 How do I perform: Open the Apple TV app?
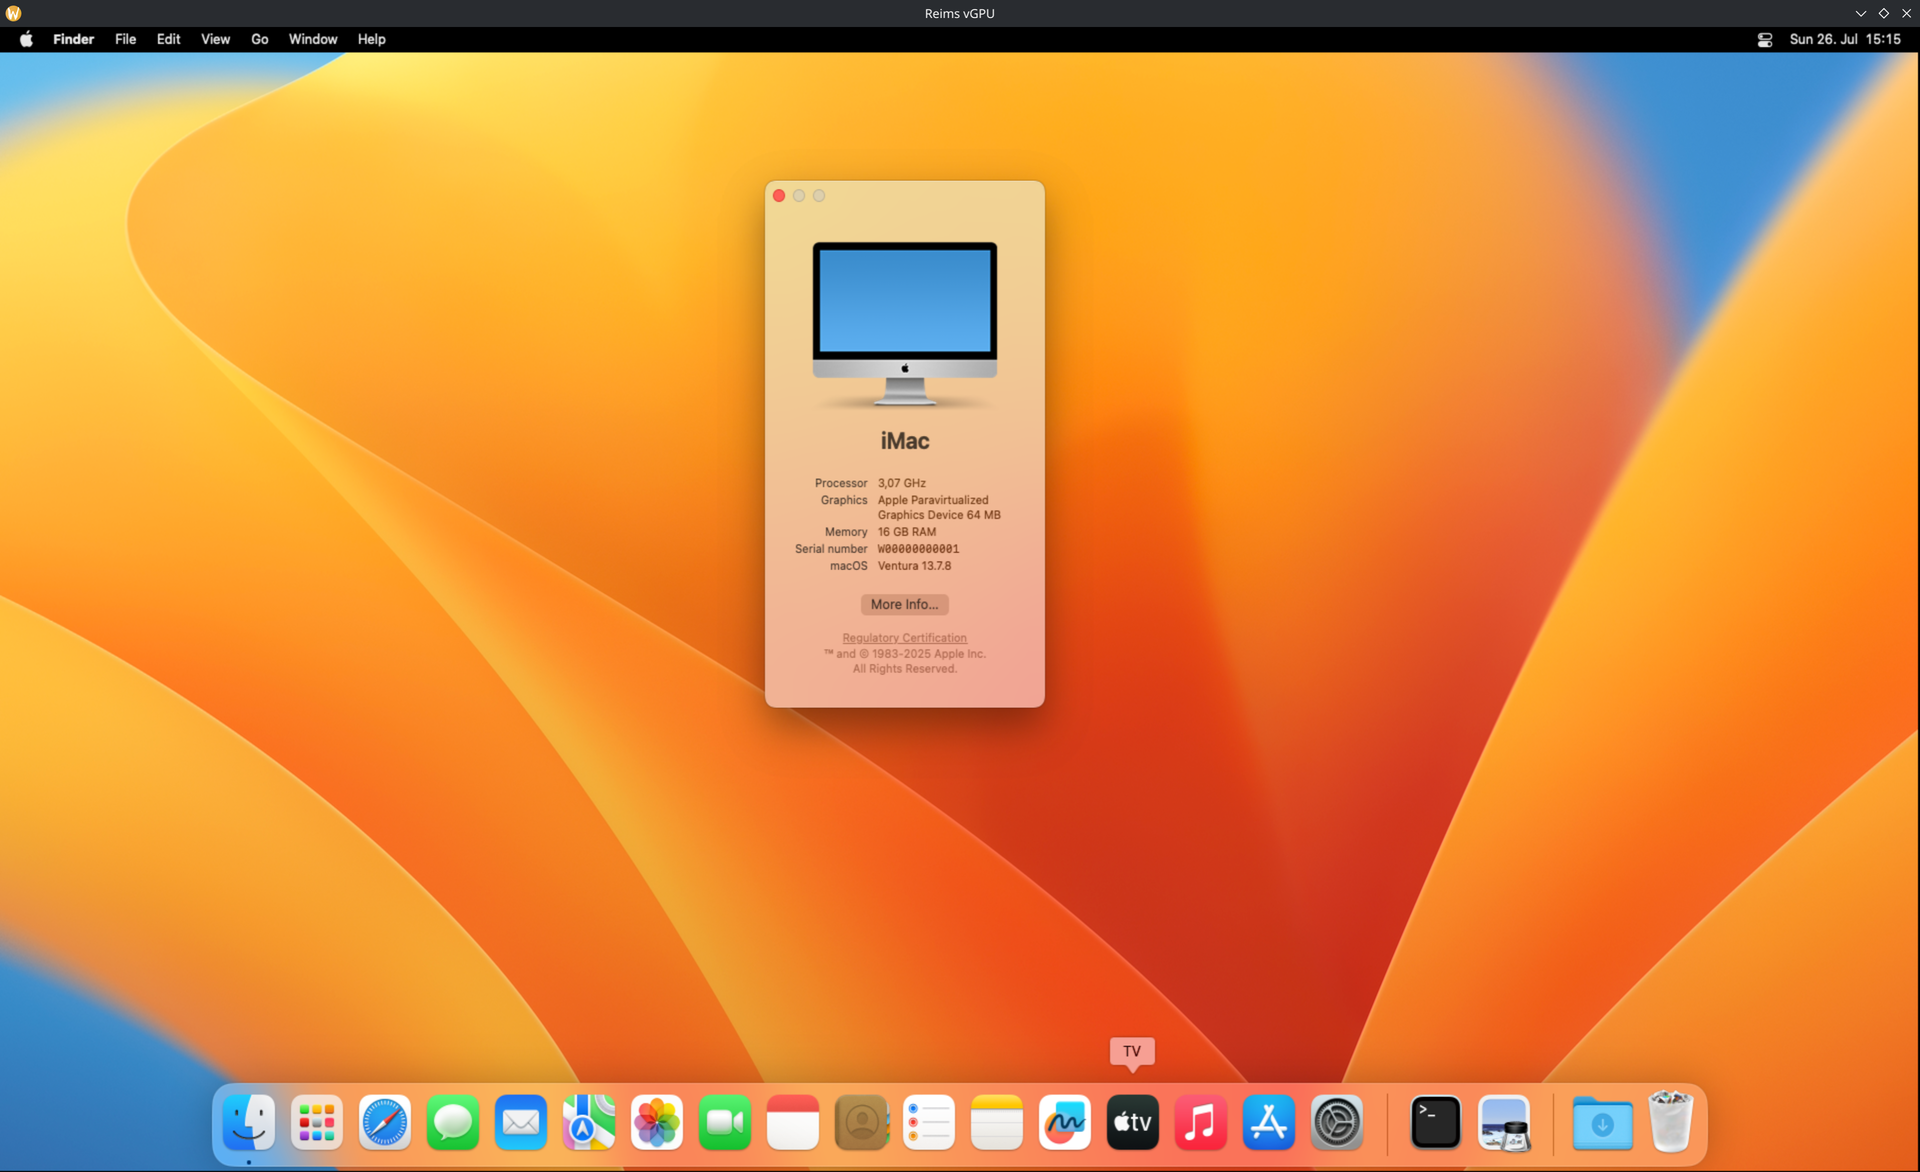click(1133, 1122)
